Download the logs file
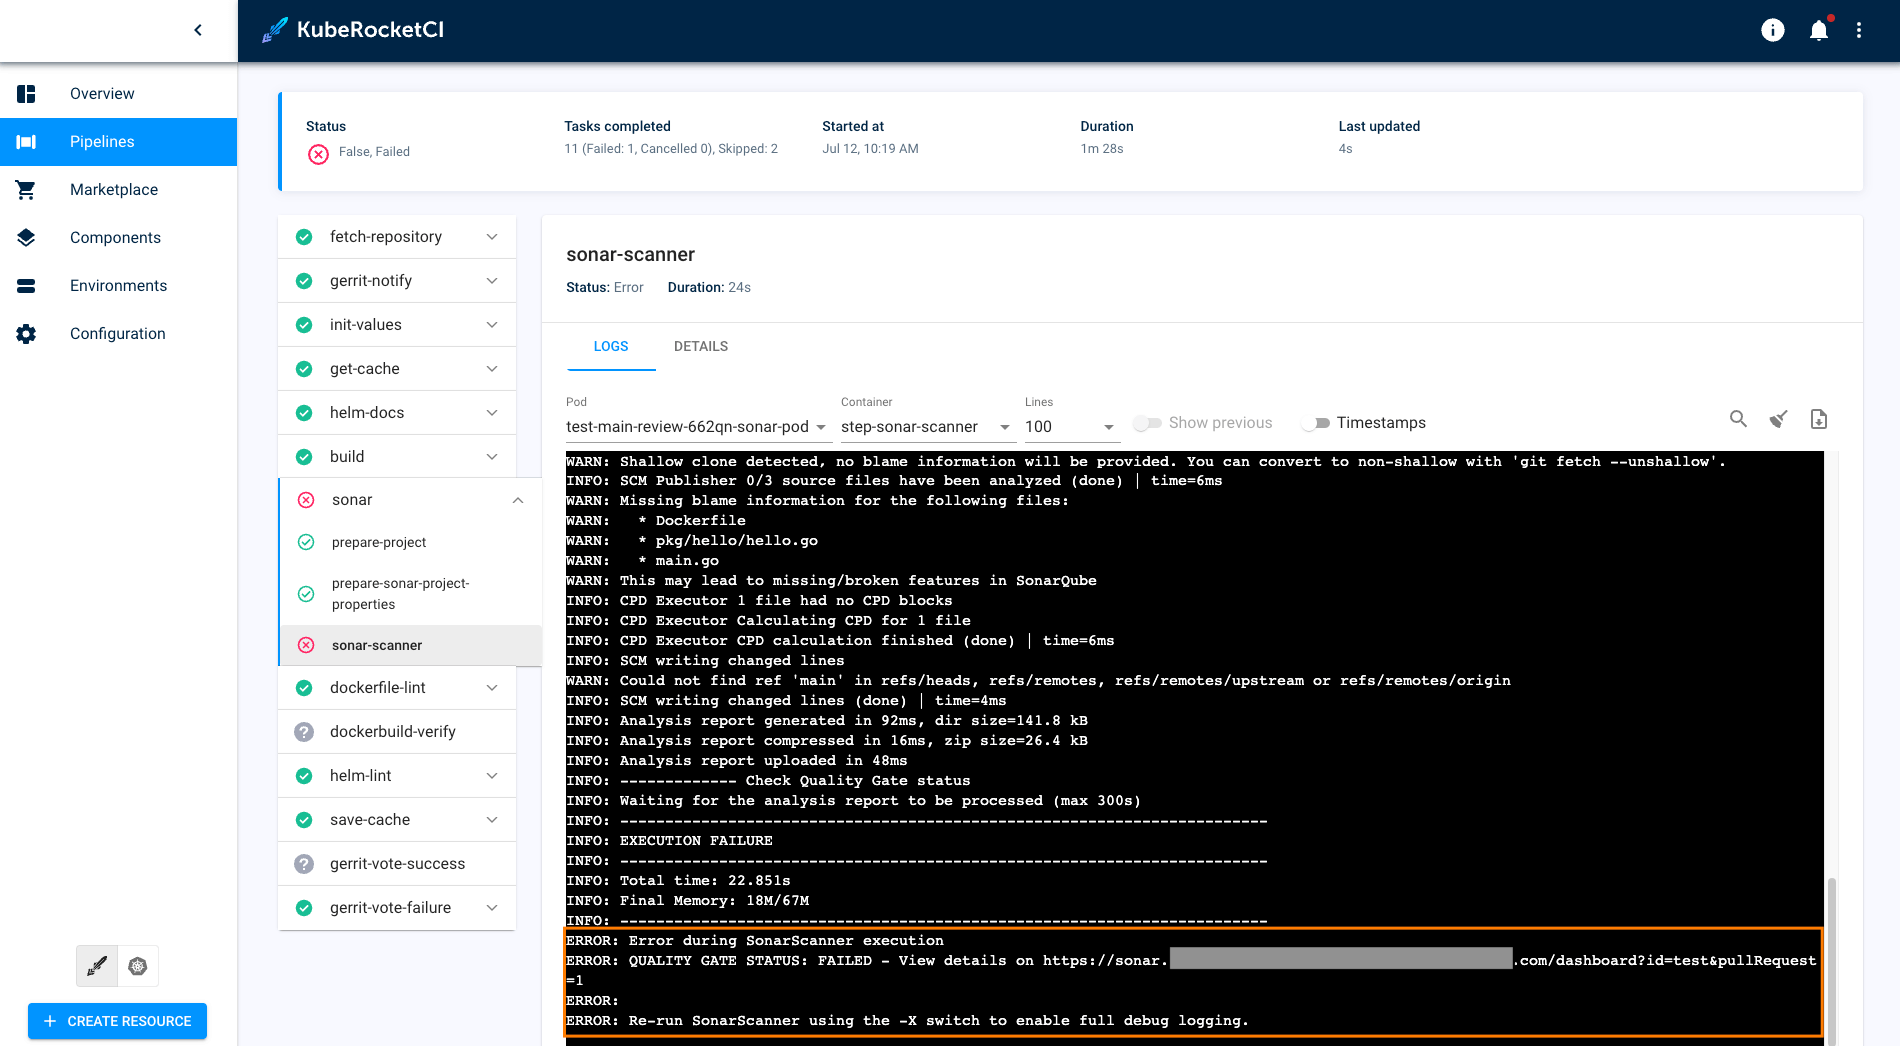The height and width of the screenshot is (1046, 1900). click(x=1818, y=419)
